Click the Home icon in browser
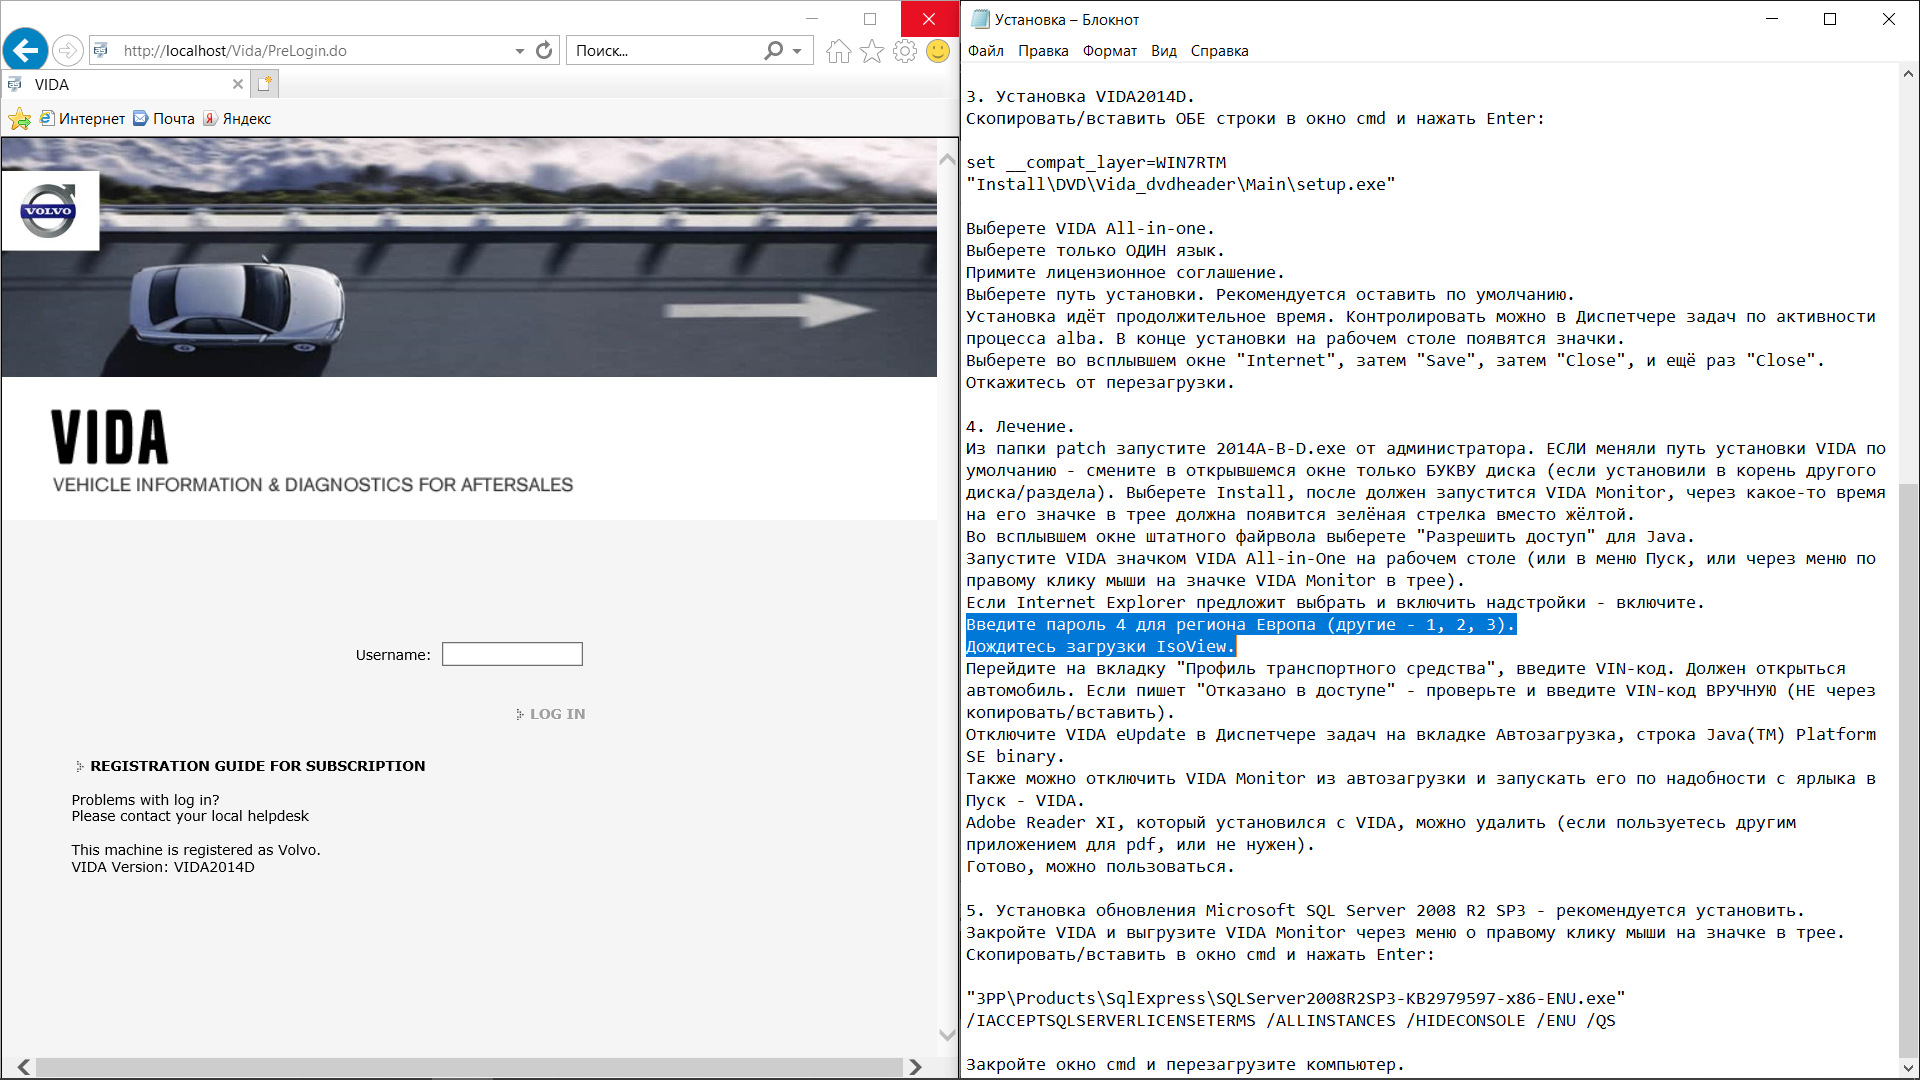This screenshot has width=1920, height=1080. pyautogui.click(x=838, y=51)
